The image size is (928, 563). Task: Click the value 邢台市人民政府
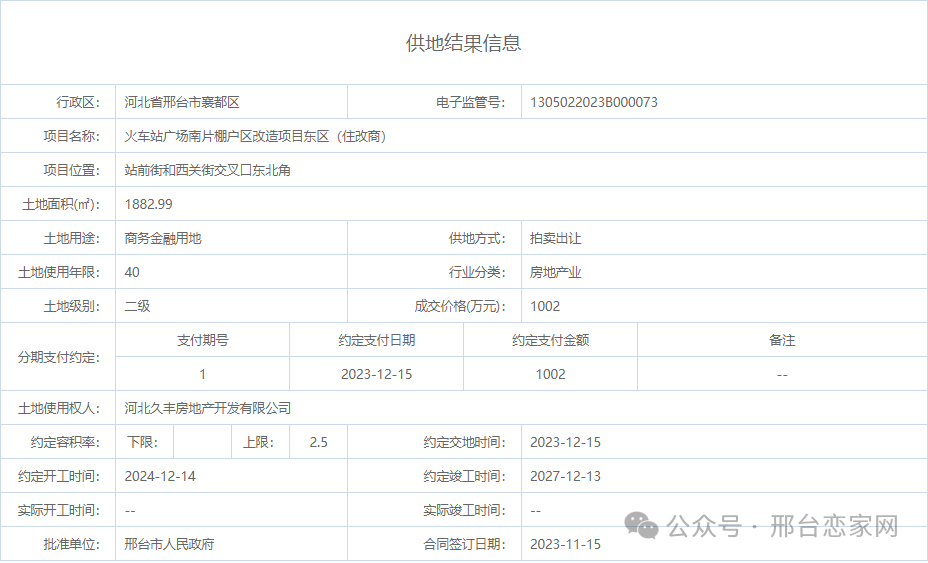point(169,545)
